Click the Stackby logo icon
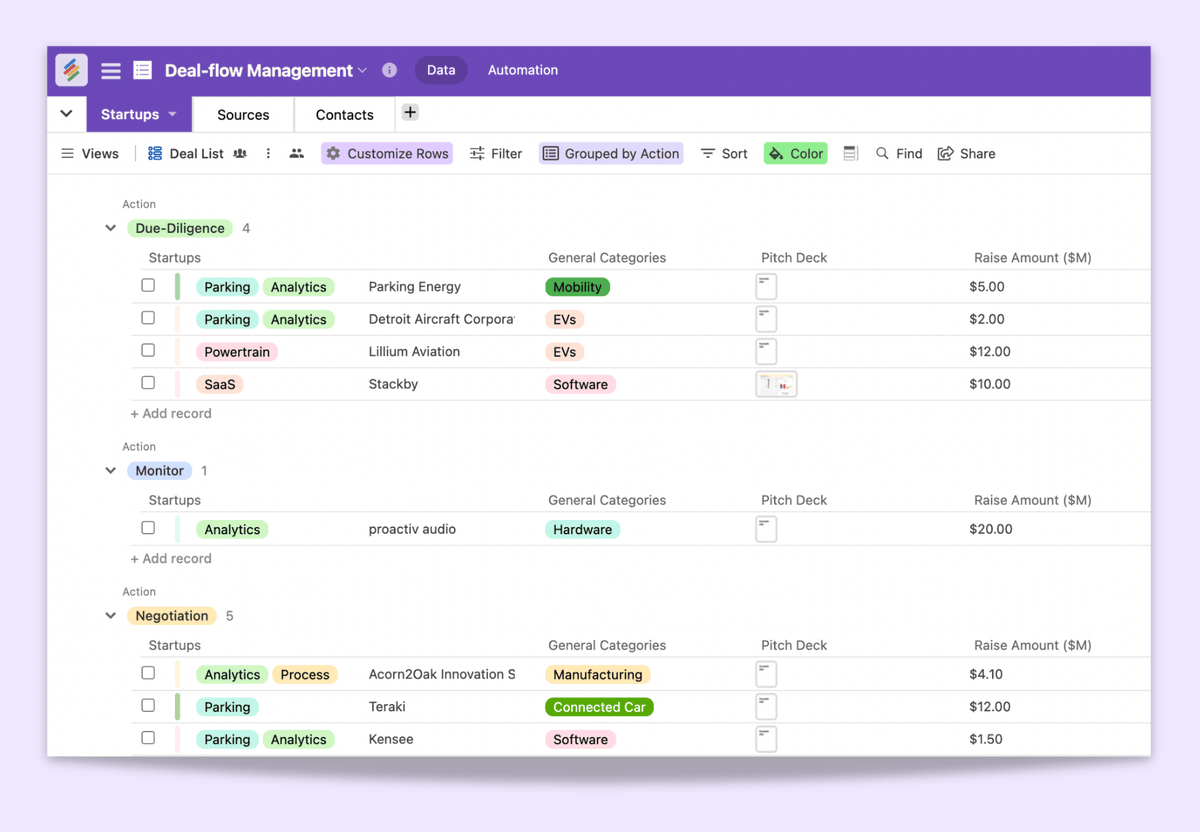The width and height of the screenshot is (1200, 832). (x=70, y=70)
